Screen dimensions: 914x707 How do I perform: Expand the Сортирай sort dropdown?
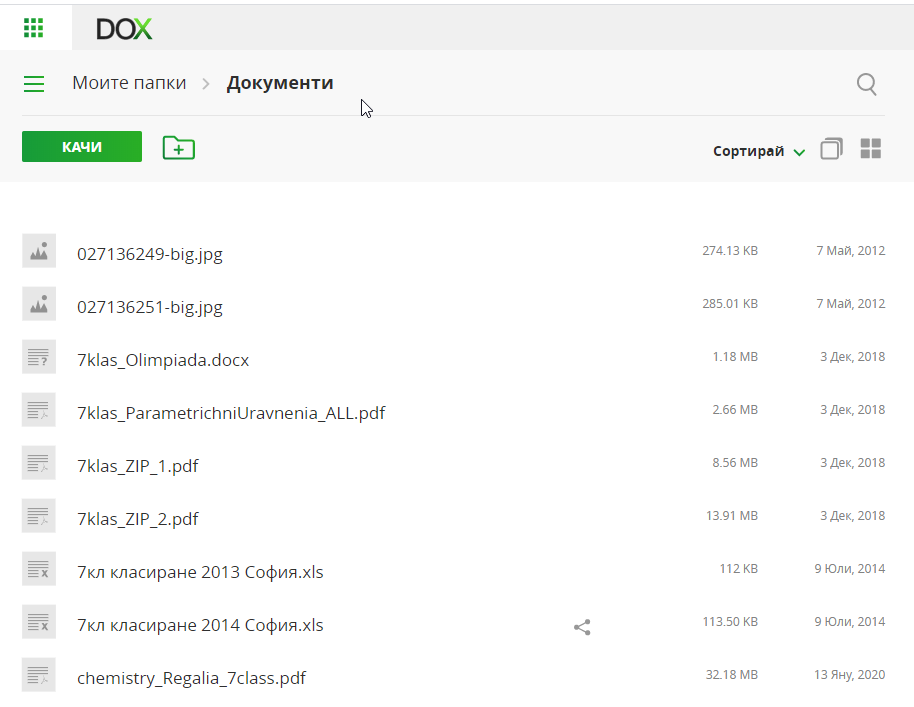click(748, 152)
